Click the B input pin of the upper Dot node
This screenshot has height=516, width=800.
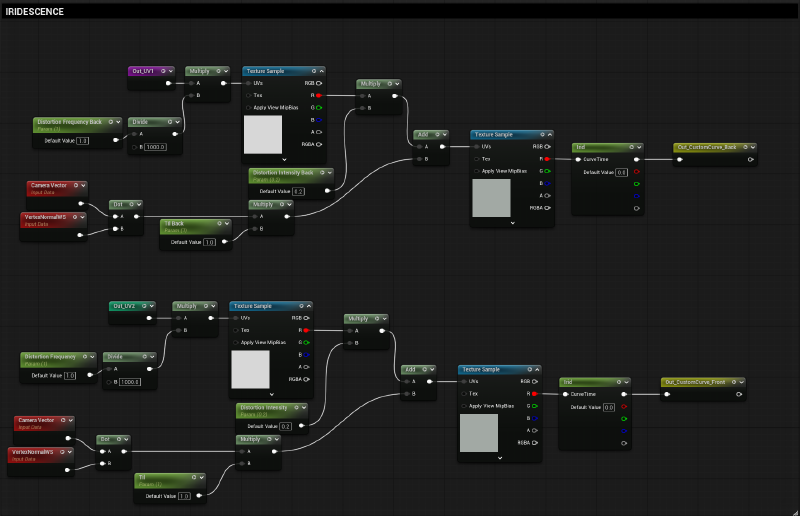(x=114, y=229)
